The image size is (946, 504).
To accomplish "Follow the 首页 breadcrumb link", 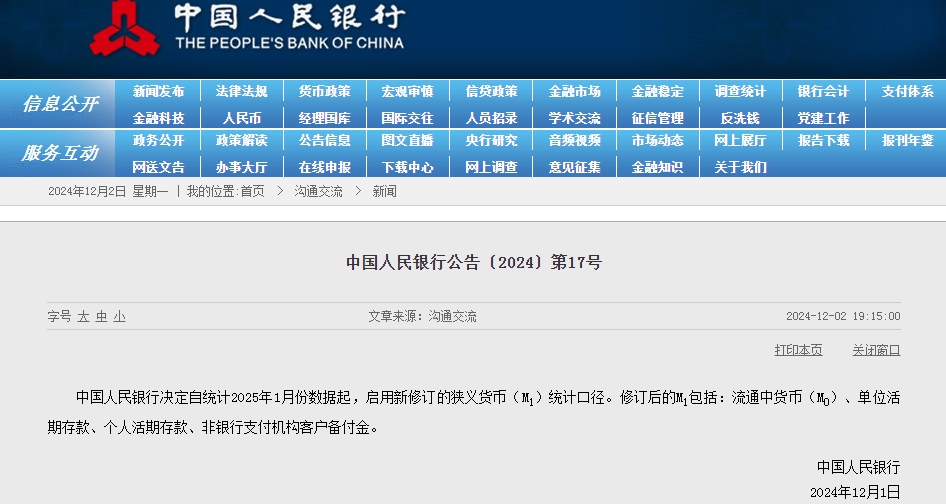I will click(252, 191).
